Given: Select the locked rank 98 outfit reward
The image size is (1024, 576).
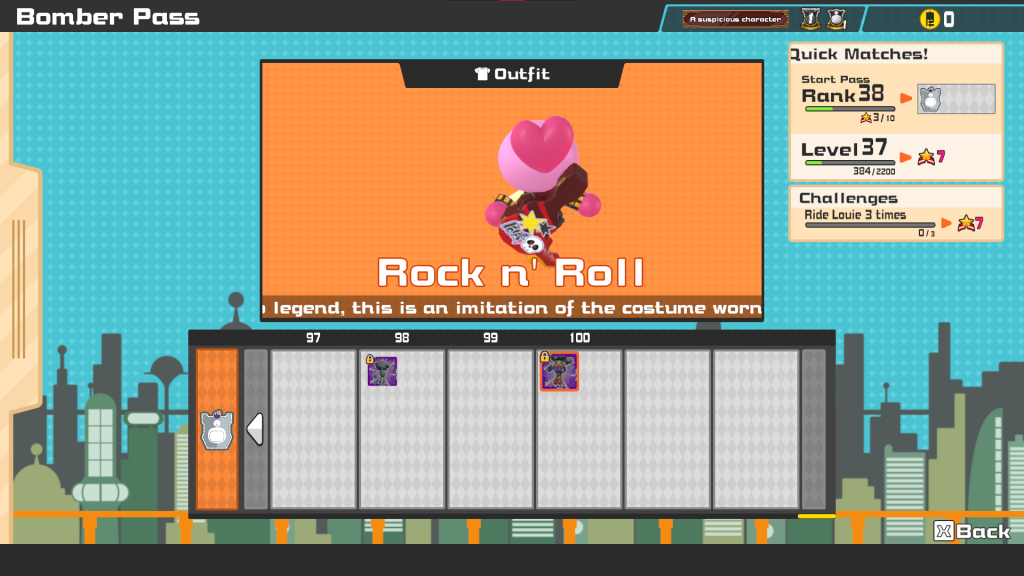Looking at the screenshot, I should (382, 371).
